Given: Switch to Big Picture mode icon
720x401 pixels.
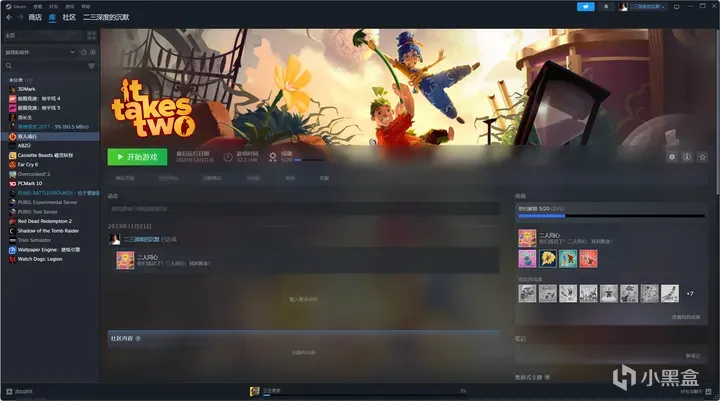Looking at the screenshot, I should coord(676,6).
